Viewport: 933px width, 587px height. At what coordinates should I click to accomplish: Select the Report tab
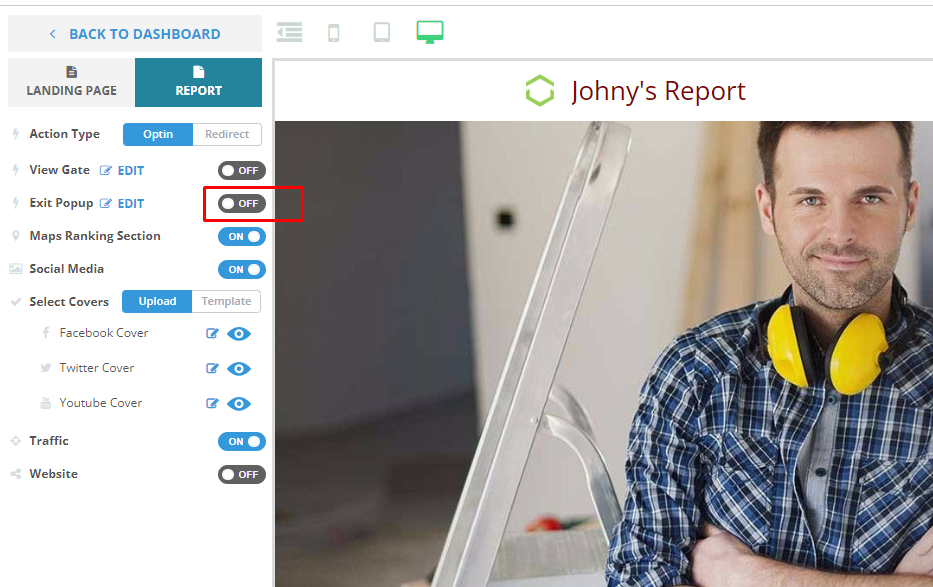[x=198, y=82]
